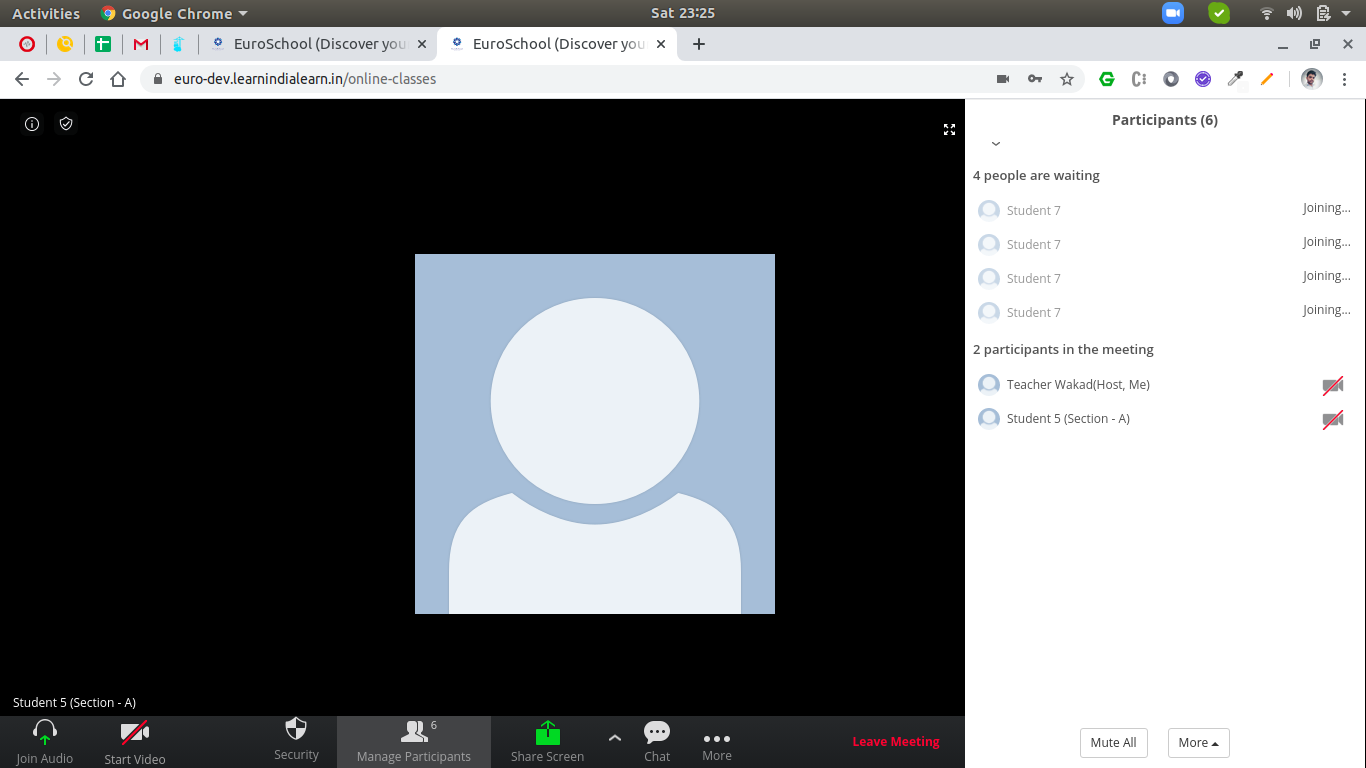1366x768 pixels.
Task: Select Student 5 (Section - A) in participants list
Action: point(1165,419)
